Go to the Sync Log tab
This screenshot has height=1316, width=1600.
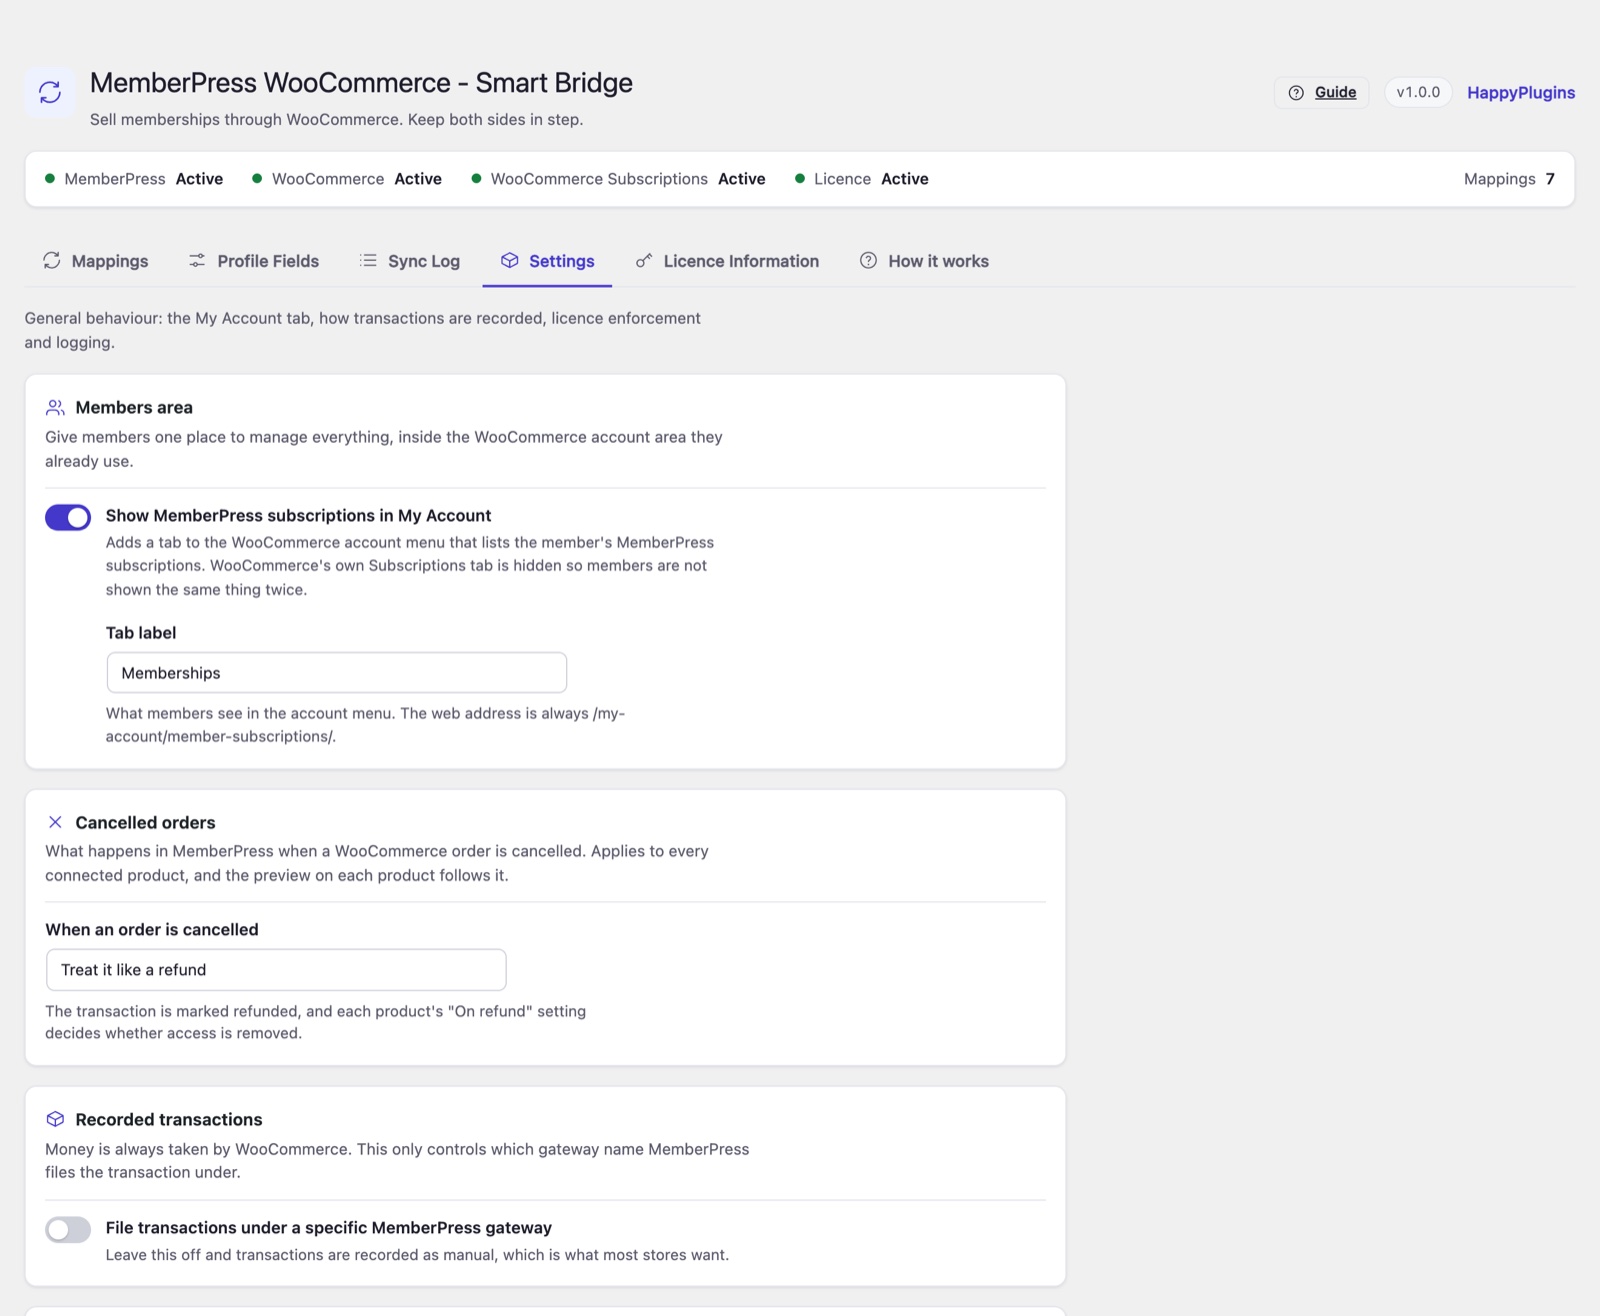click(x=410, y=261)
